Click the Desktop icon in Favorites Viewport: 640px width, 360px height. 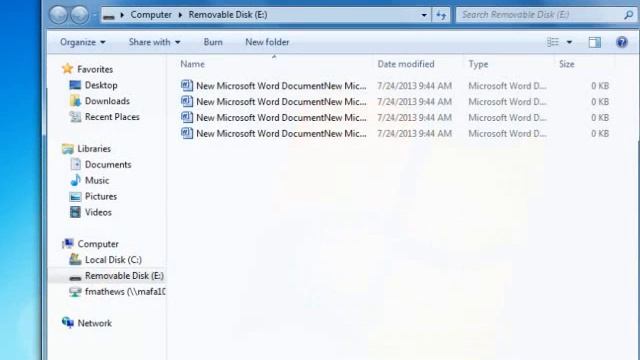(75, 85)
